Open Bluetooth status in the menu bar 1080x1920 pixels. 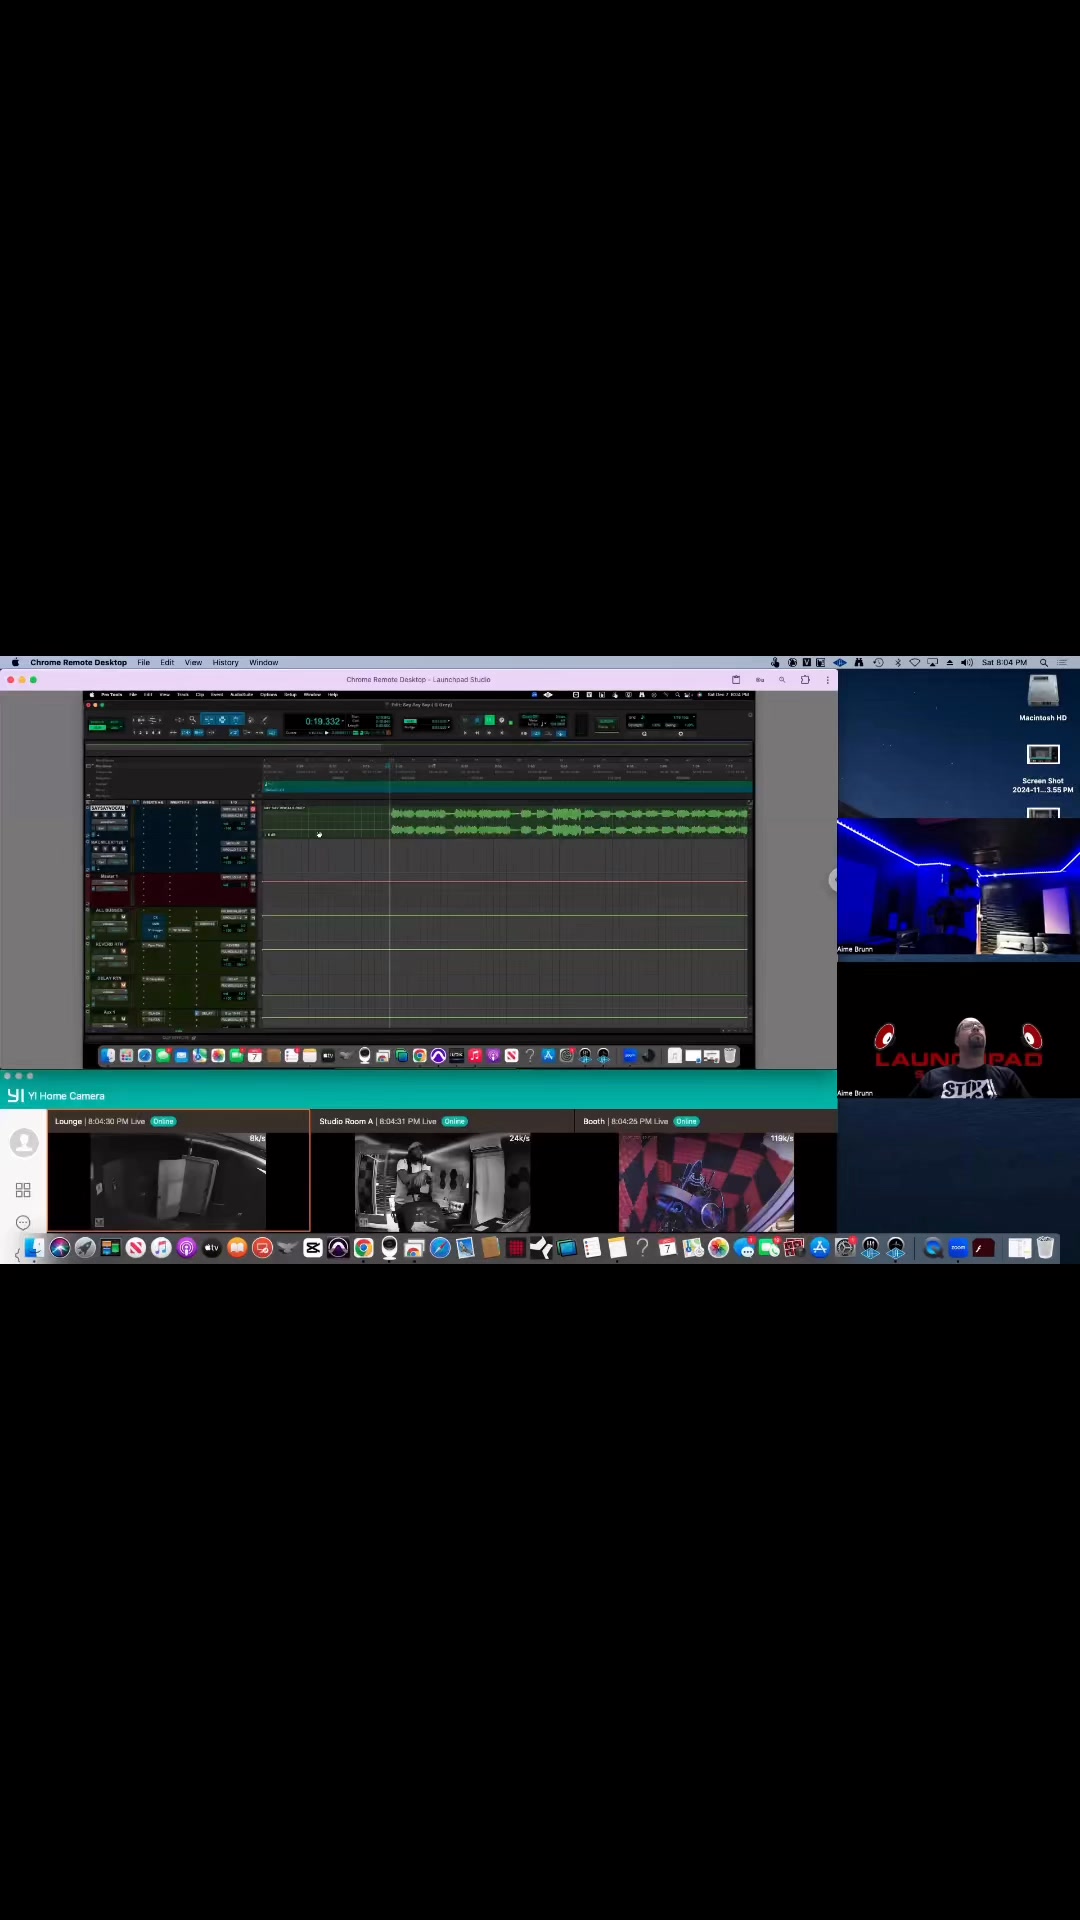click(x=897, y=663)
